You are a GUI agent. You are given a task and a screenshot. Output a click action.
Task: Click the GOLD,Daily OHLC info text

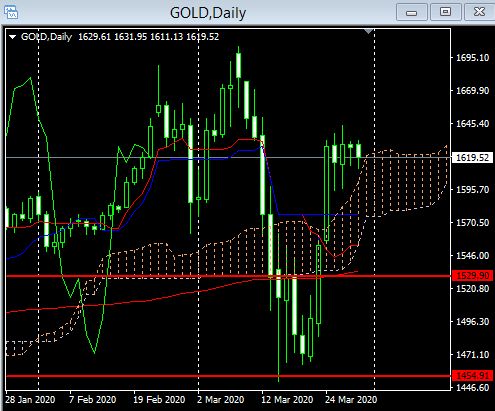(120, 37)
